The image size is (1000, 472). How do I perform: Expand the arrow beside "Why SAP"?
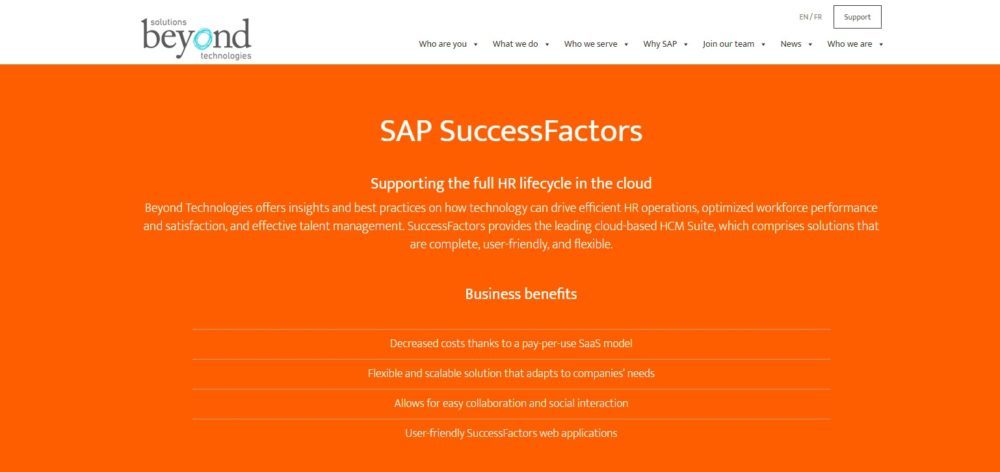point(686,44)
